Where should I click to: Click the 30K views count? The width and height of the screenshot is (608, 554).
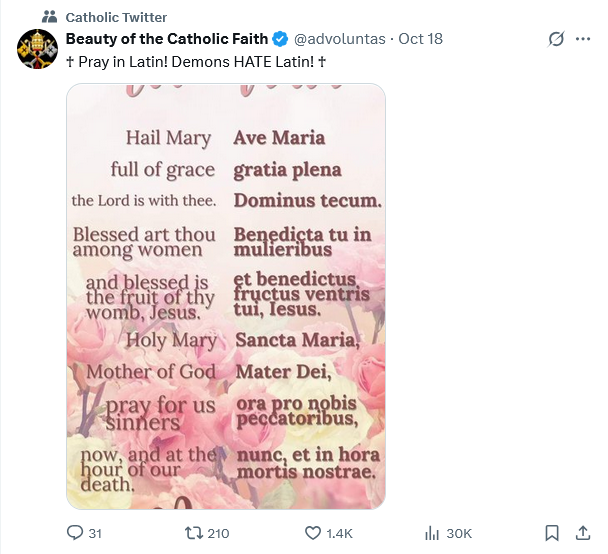[459, 533]
